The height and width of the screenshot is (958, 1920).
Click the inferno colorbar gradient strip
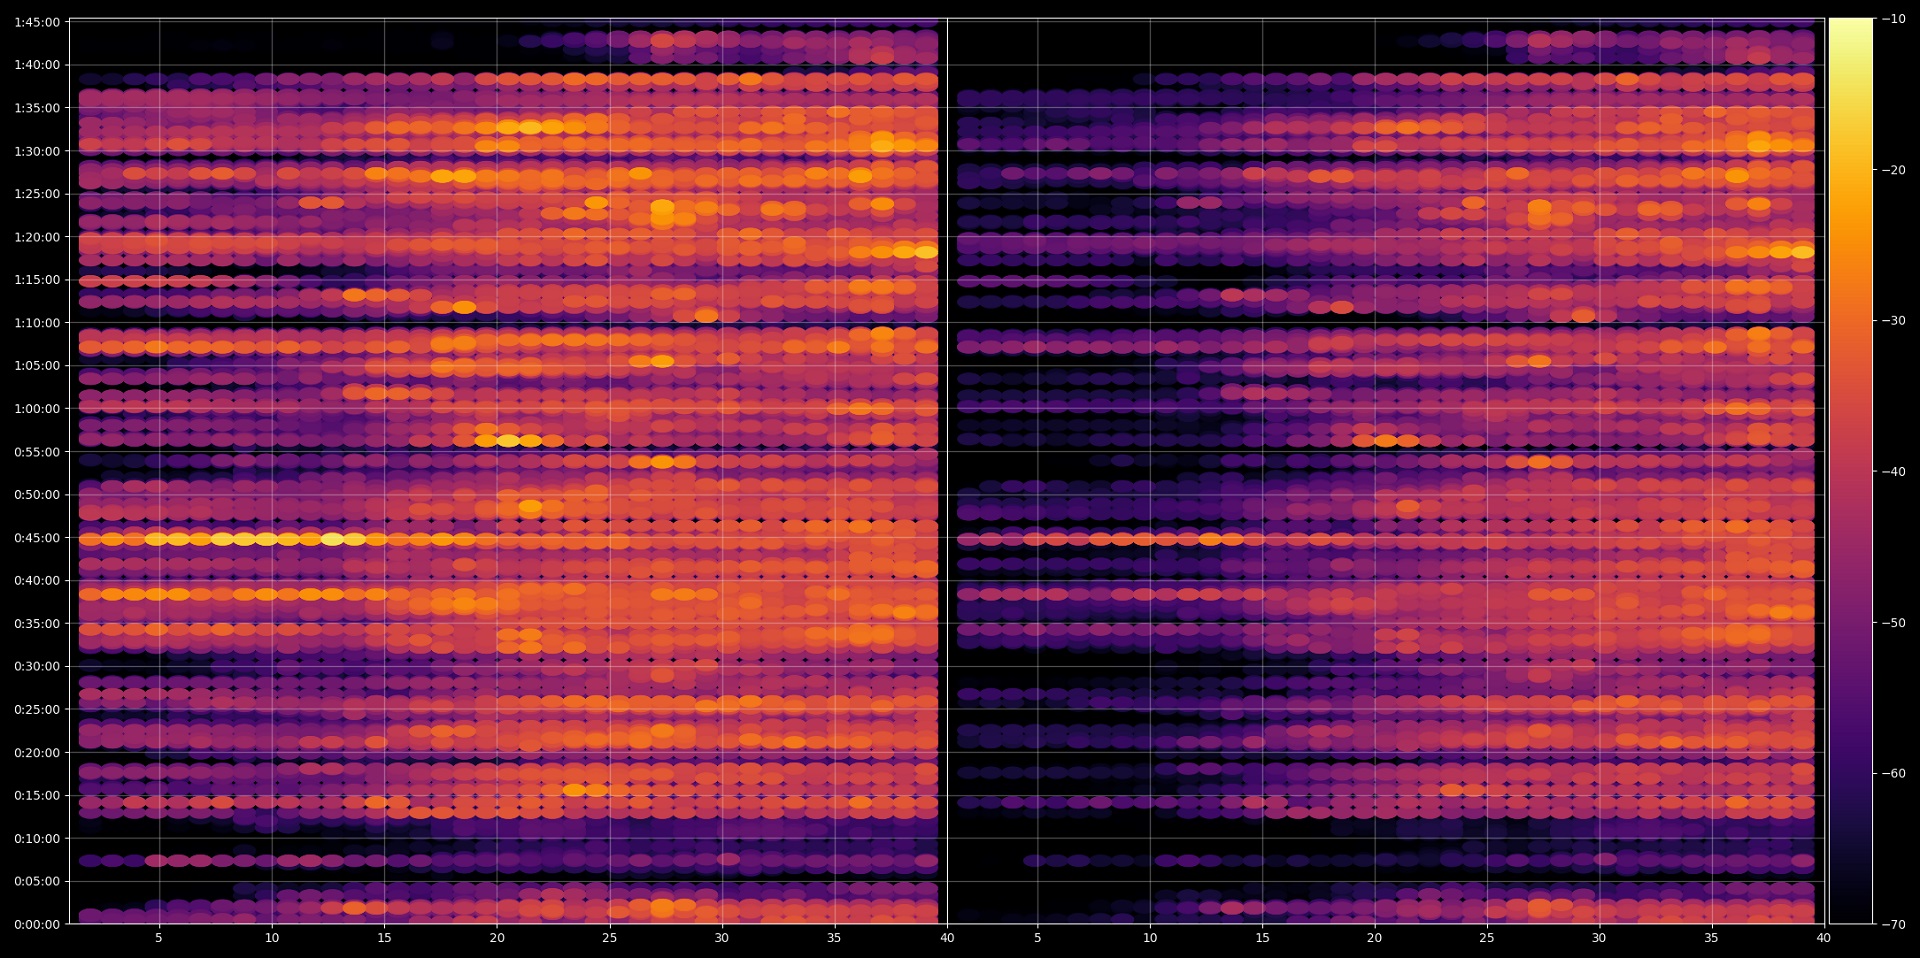click(1851, 471)
